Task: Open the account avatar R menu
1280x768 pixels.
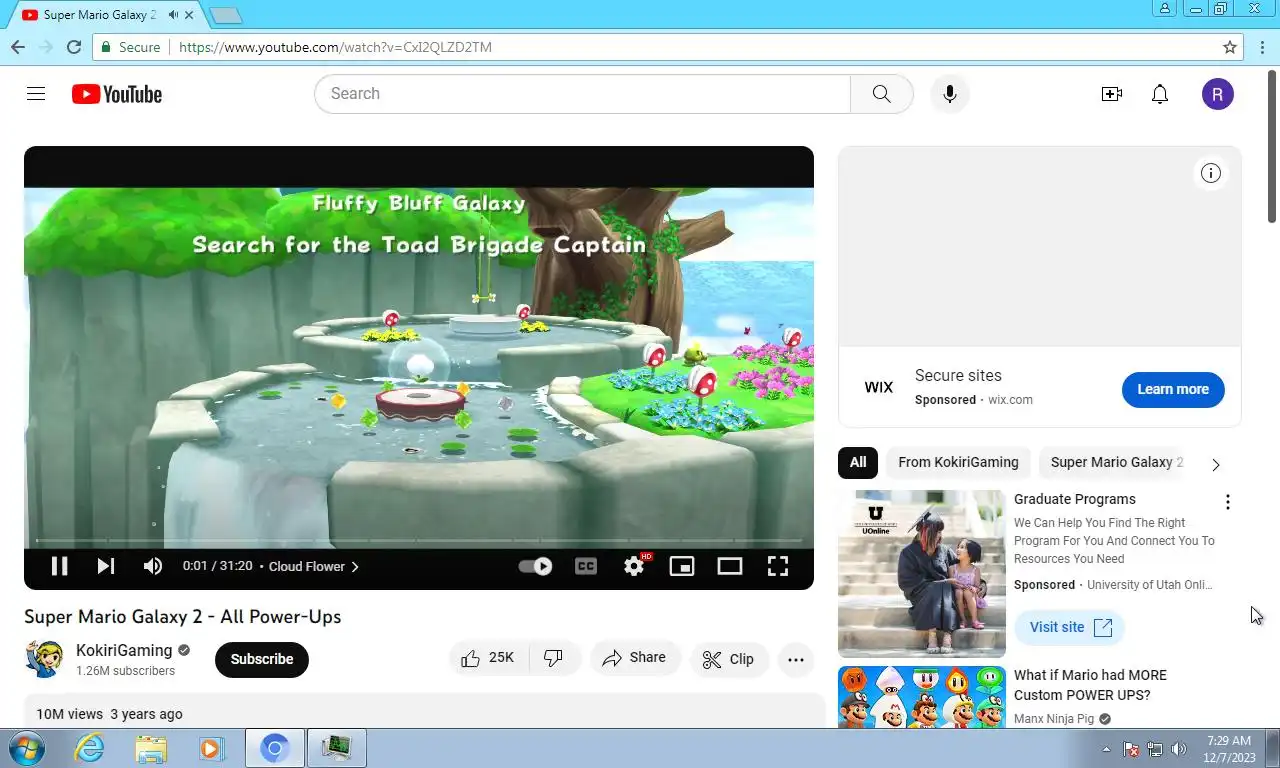Action: 1217,94
